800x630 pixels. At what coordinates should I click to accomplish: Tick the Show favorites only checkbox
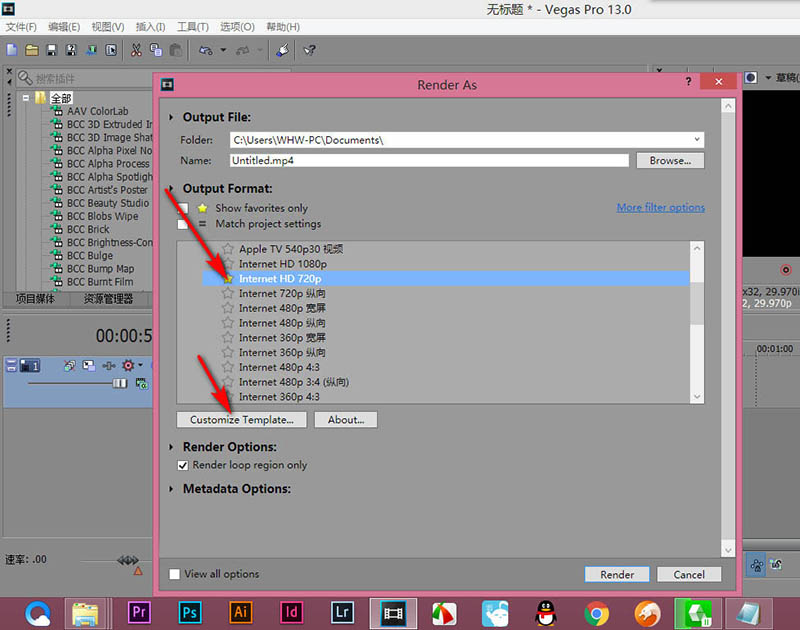coord(183,208)
